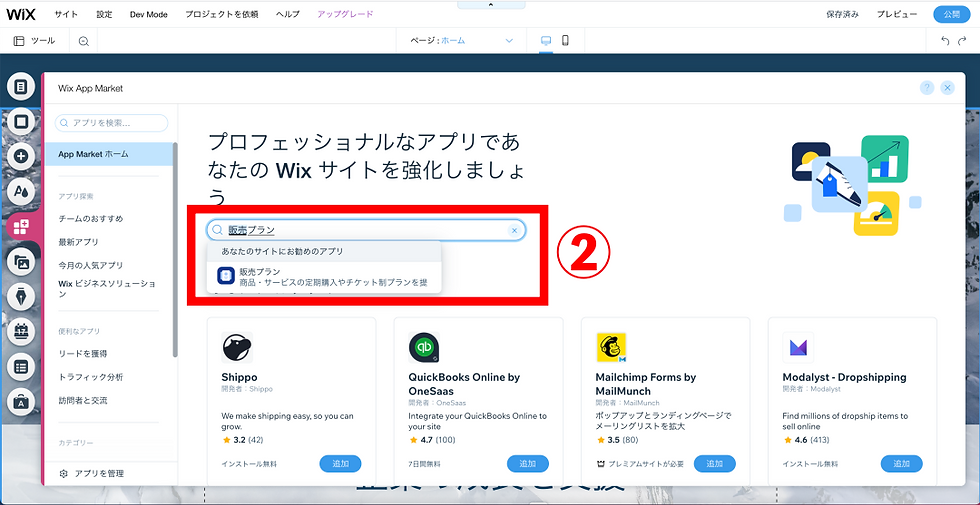
Task: Select App Market ホーム in sidebar
Action: 110,154
